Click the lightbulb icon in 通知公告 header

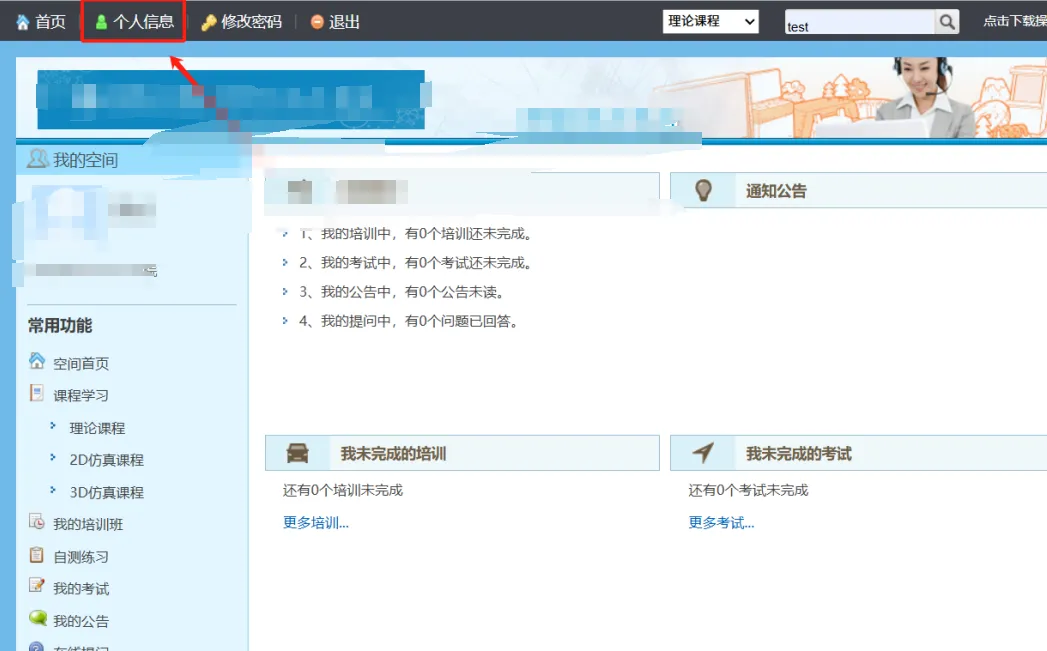click(703, 190)
